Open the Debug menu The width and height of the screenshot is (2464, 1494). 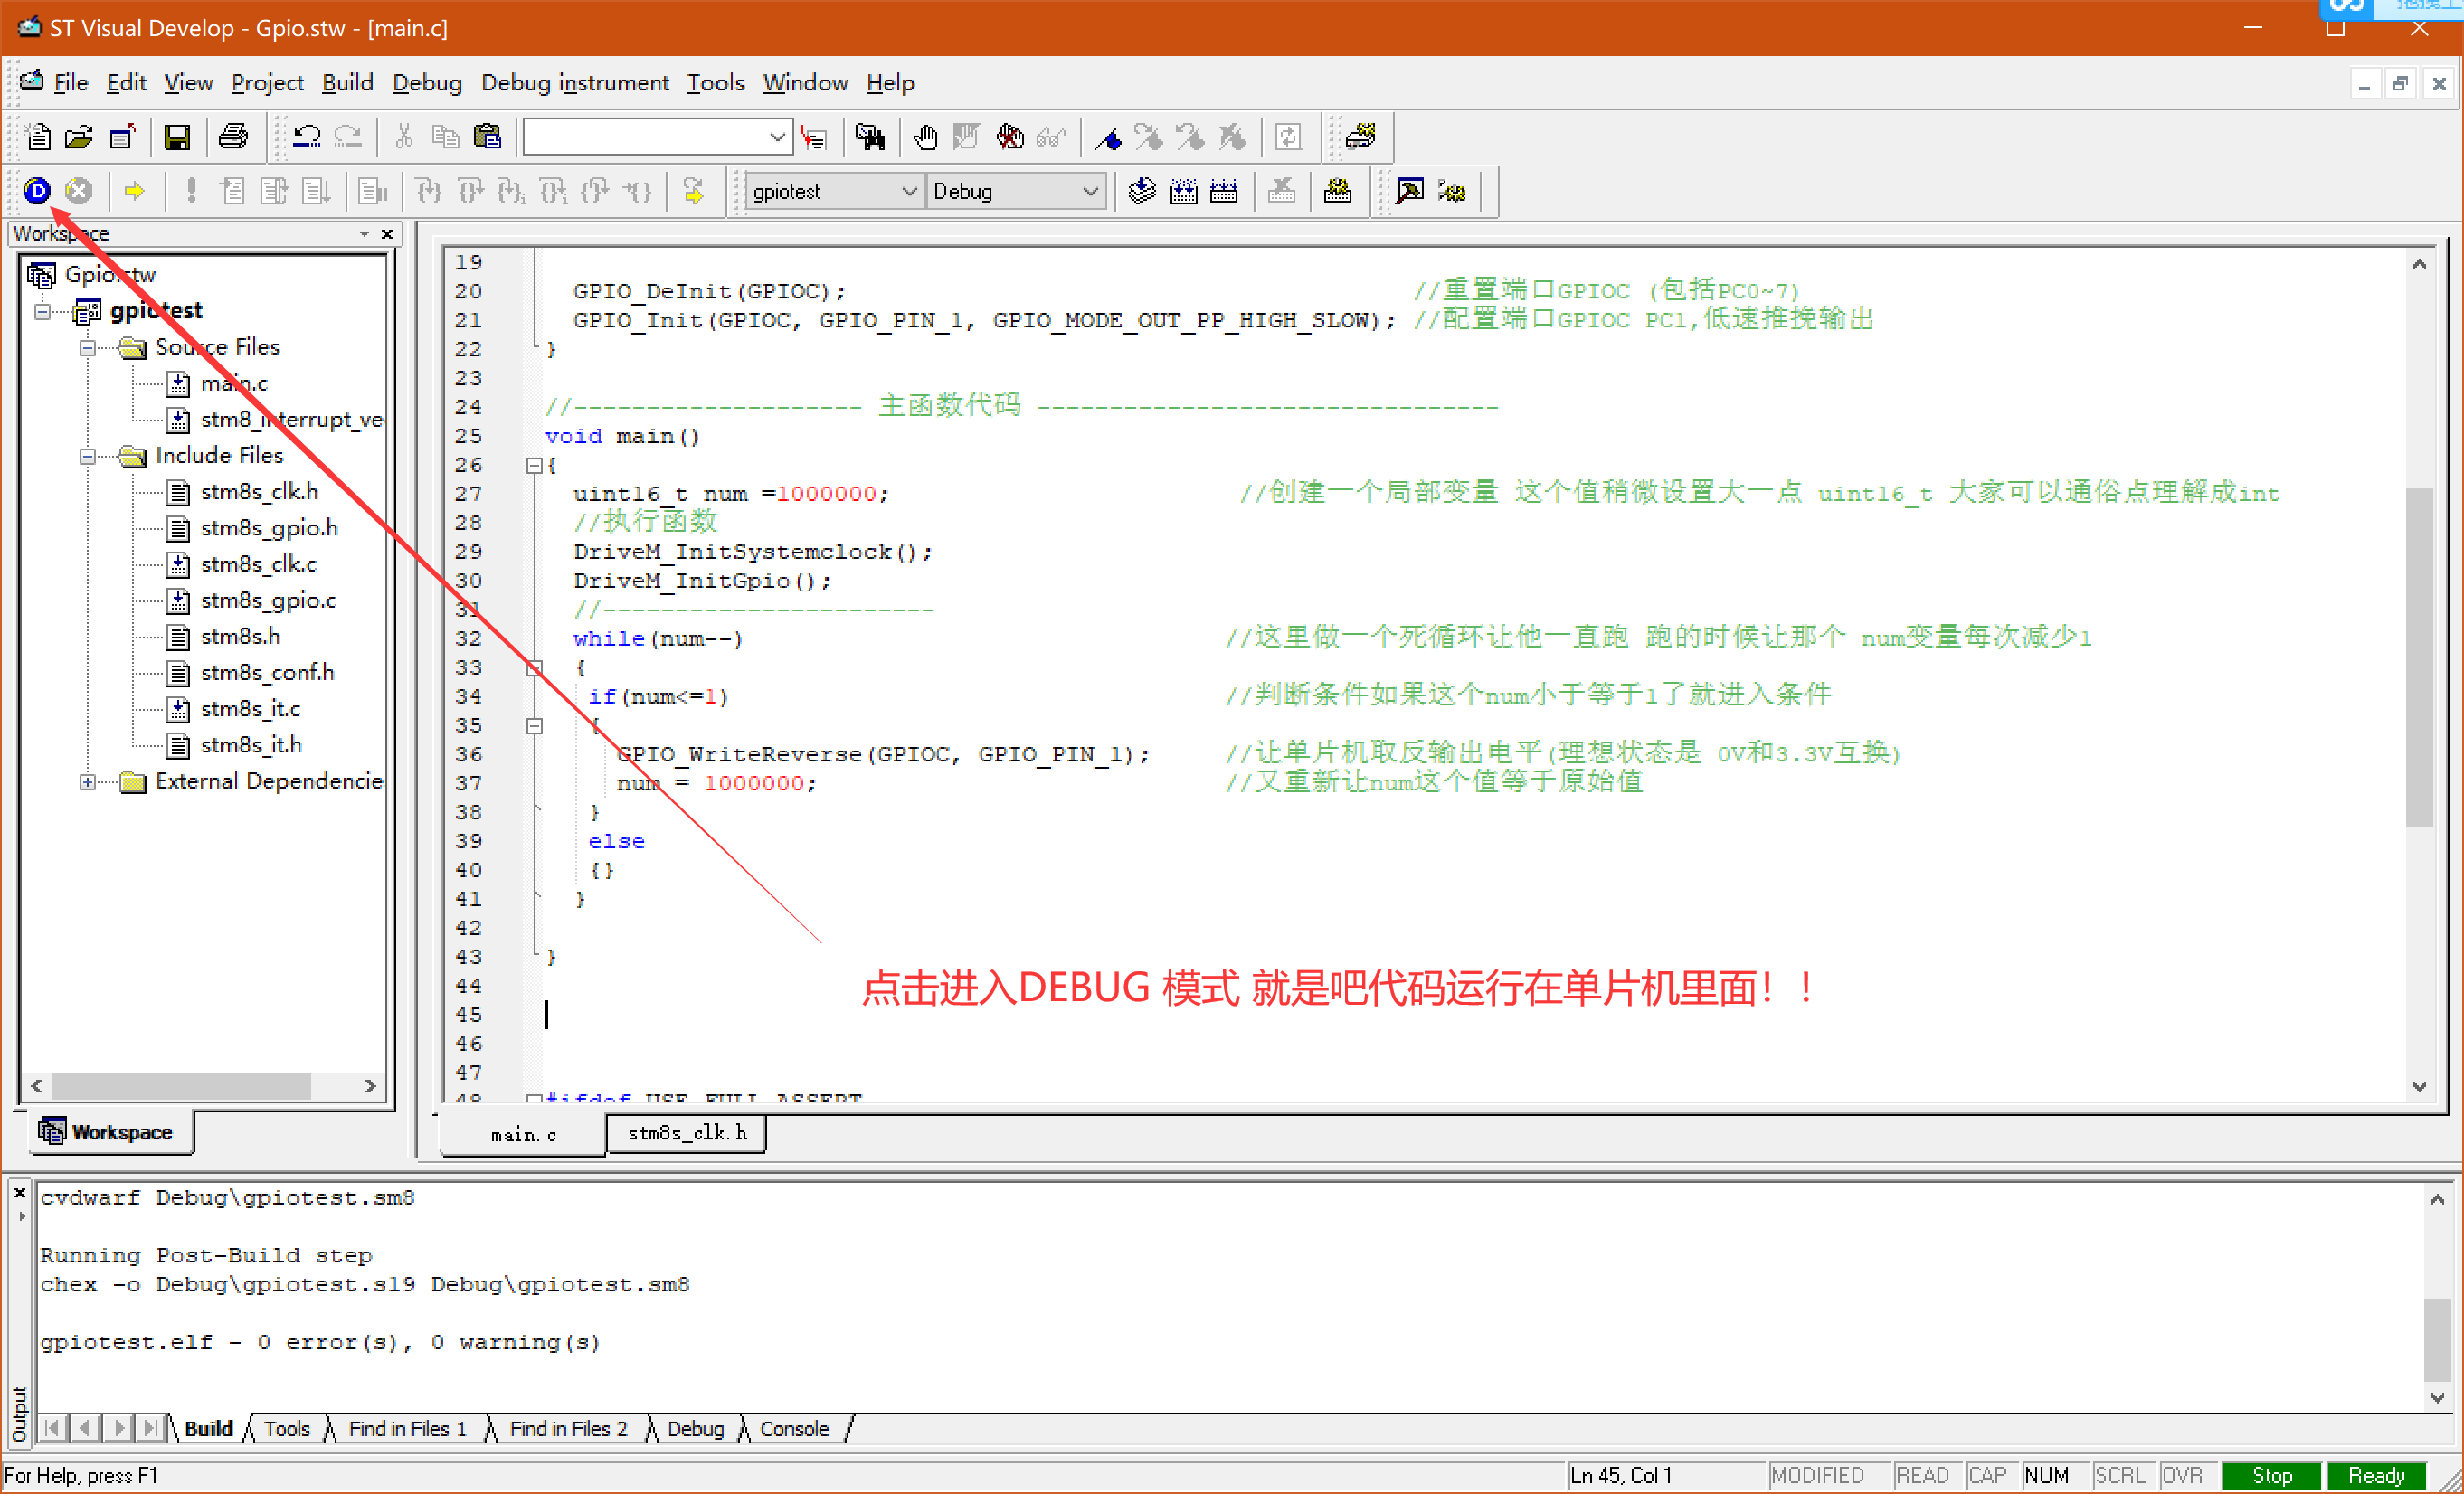pos(426,82)
